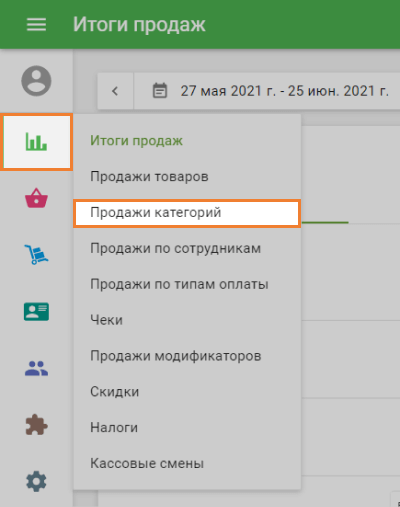Open Скидки menu item
Screen dimensions: 400x507
click(187, 392)
